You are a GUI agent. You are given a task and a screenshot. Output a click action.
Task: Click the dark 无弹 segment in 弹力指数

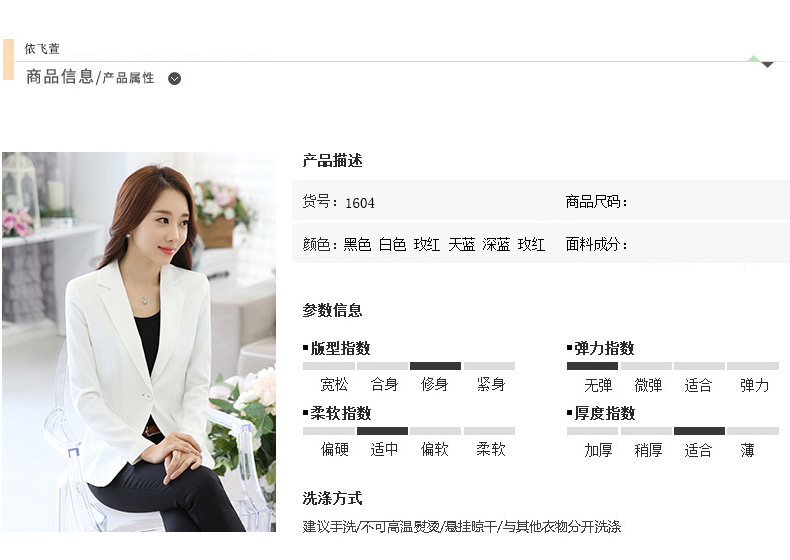point(592,366)
